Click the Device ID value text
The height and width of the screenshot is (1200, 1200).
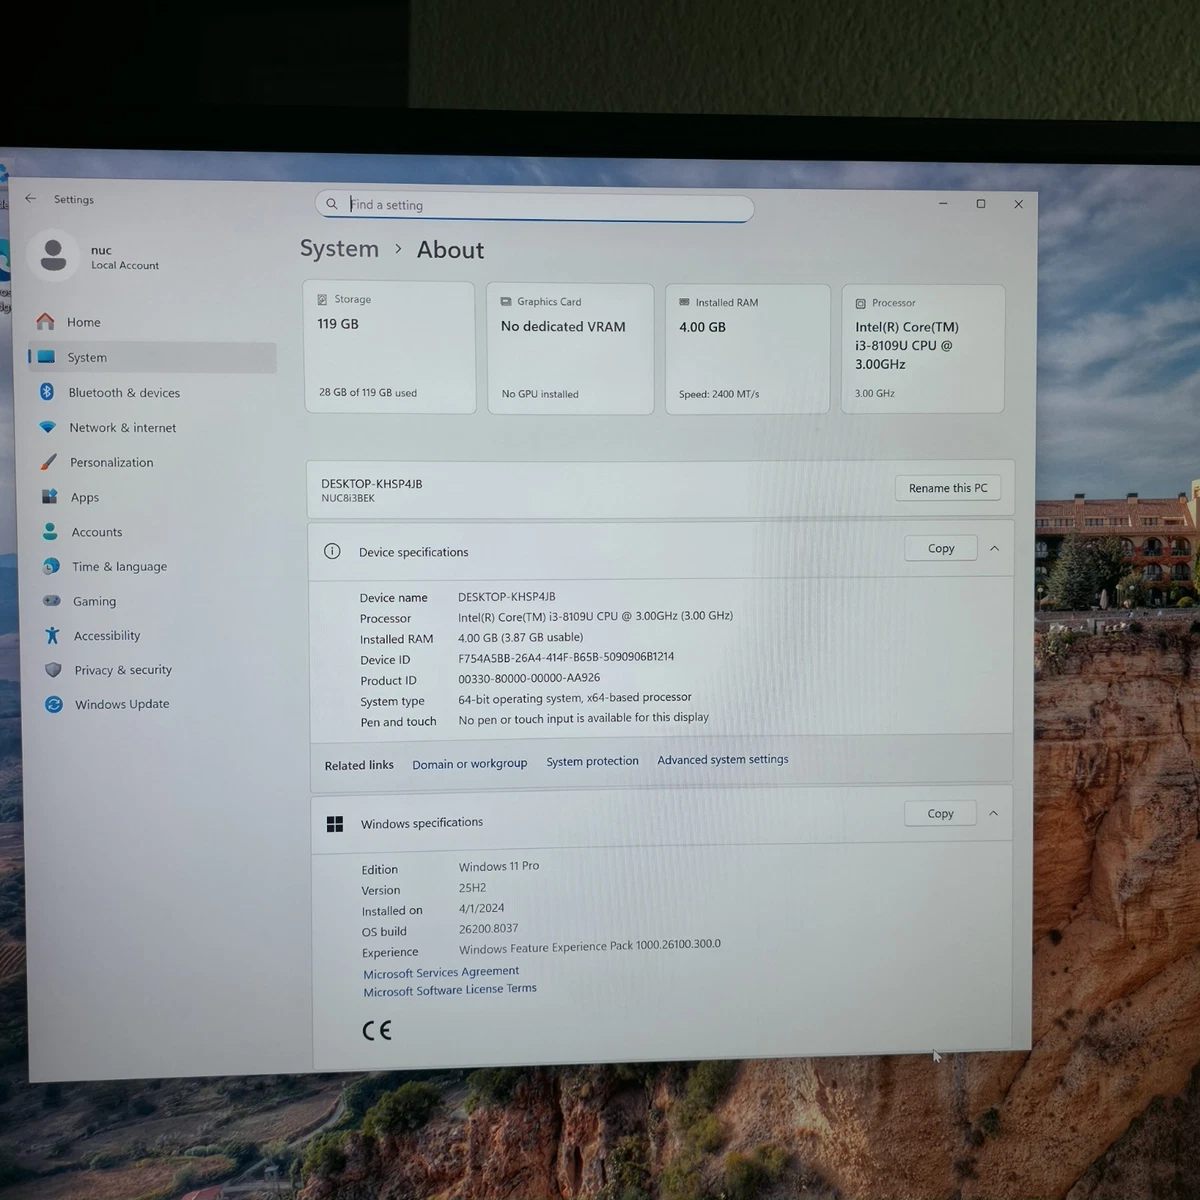pyautogui.click(x=566, y=657)
